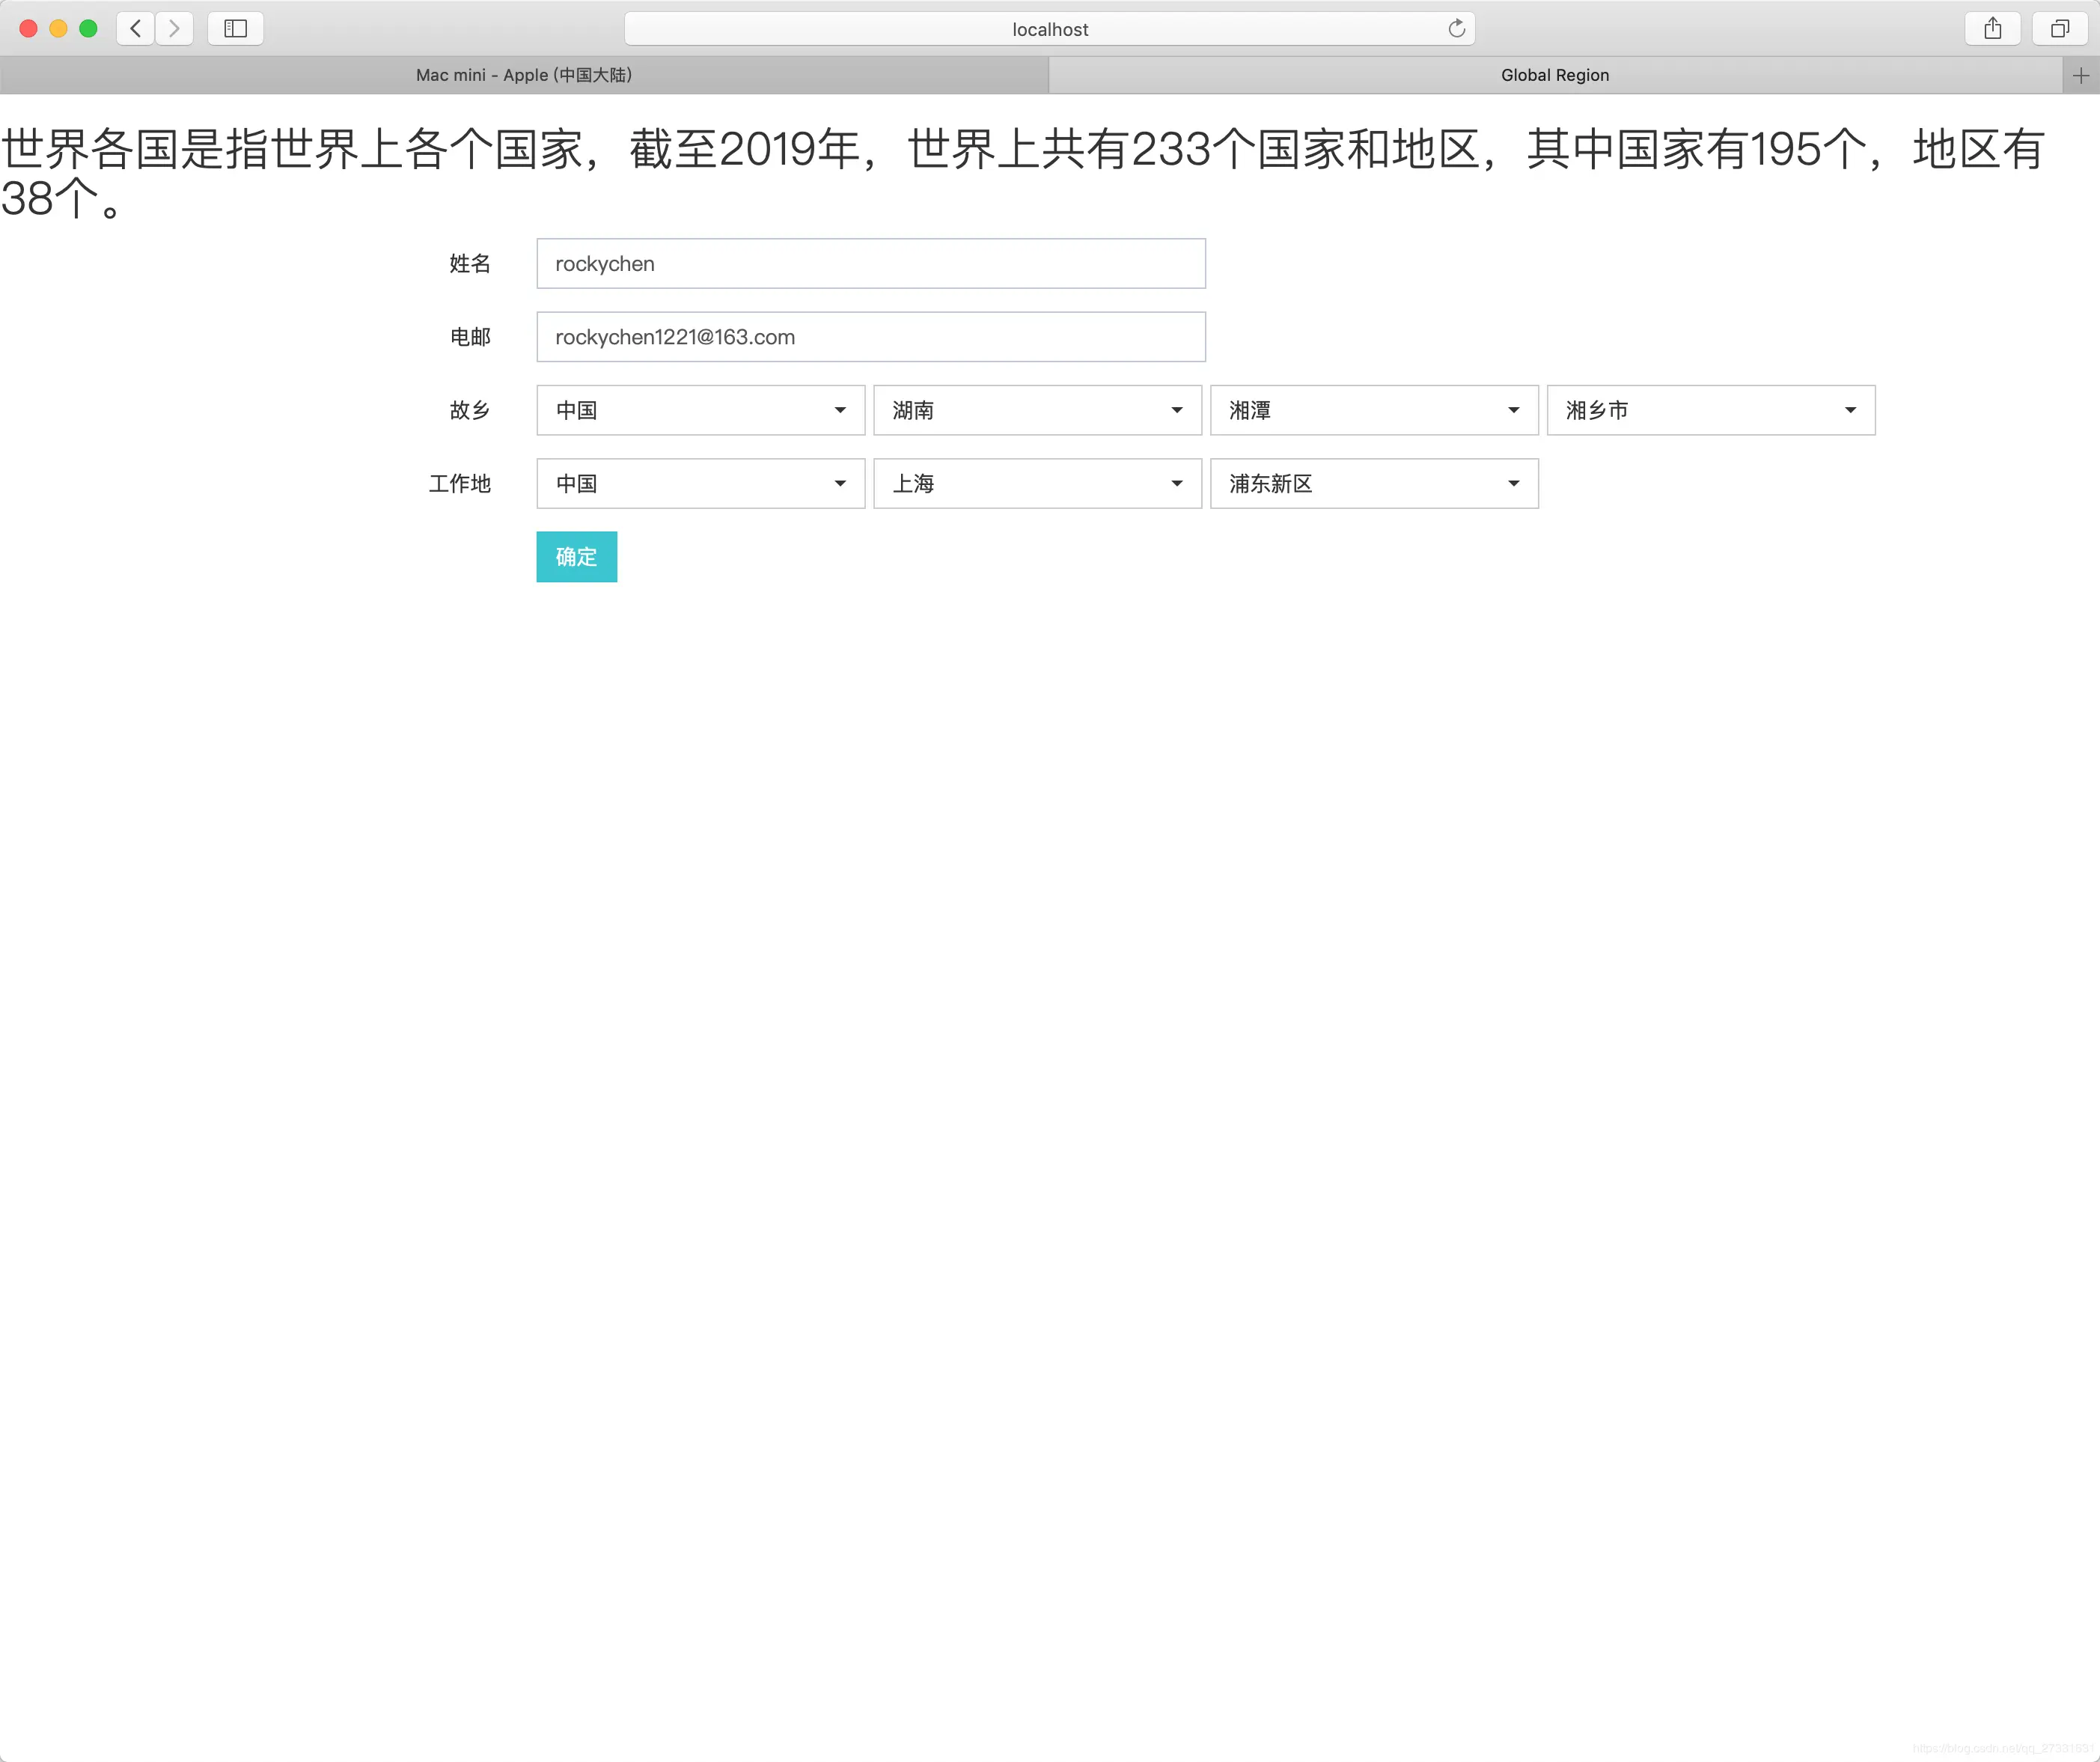Image resolution: width=2100 pixels, height=1762 pixels.
Task: Open the Share menu icon
Action: coord(1991,28)
